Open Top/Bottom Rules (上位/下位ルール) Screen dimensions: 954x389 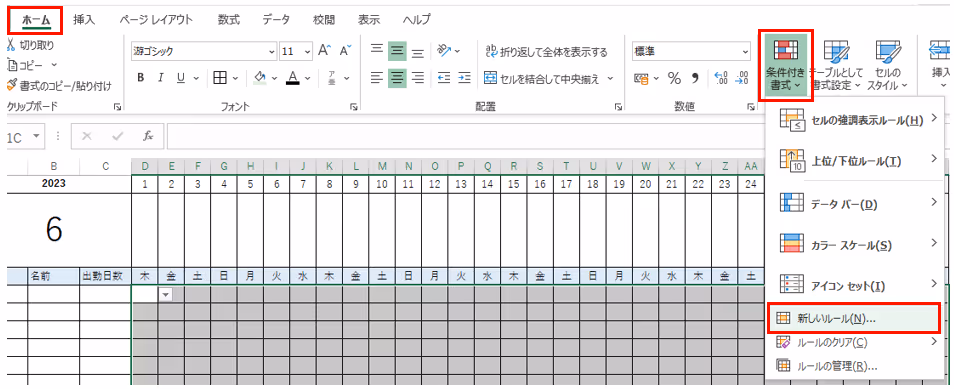(858, 161)
